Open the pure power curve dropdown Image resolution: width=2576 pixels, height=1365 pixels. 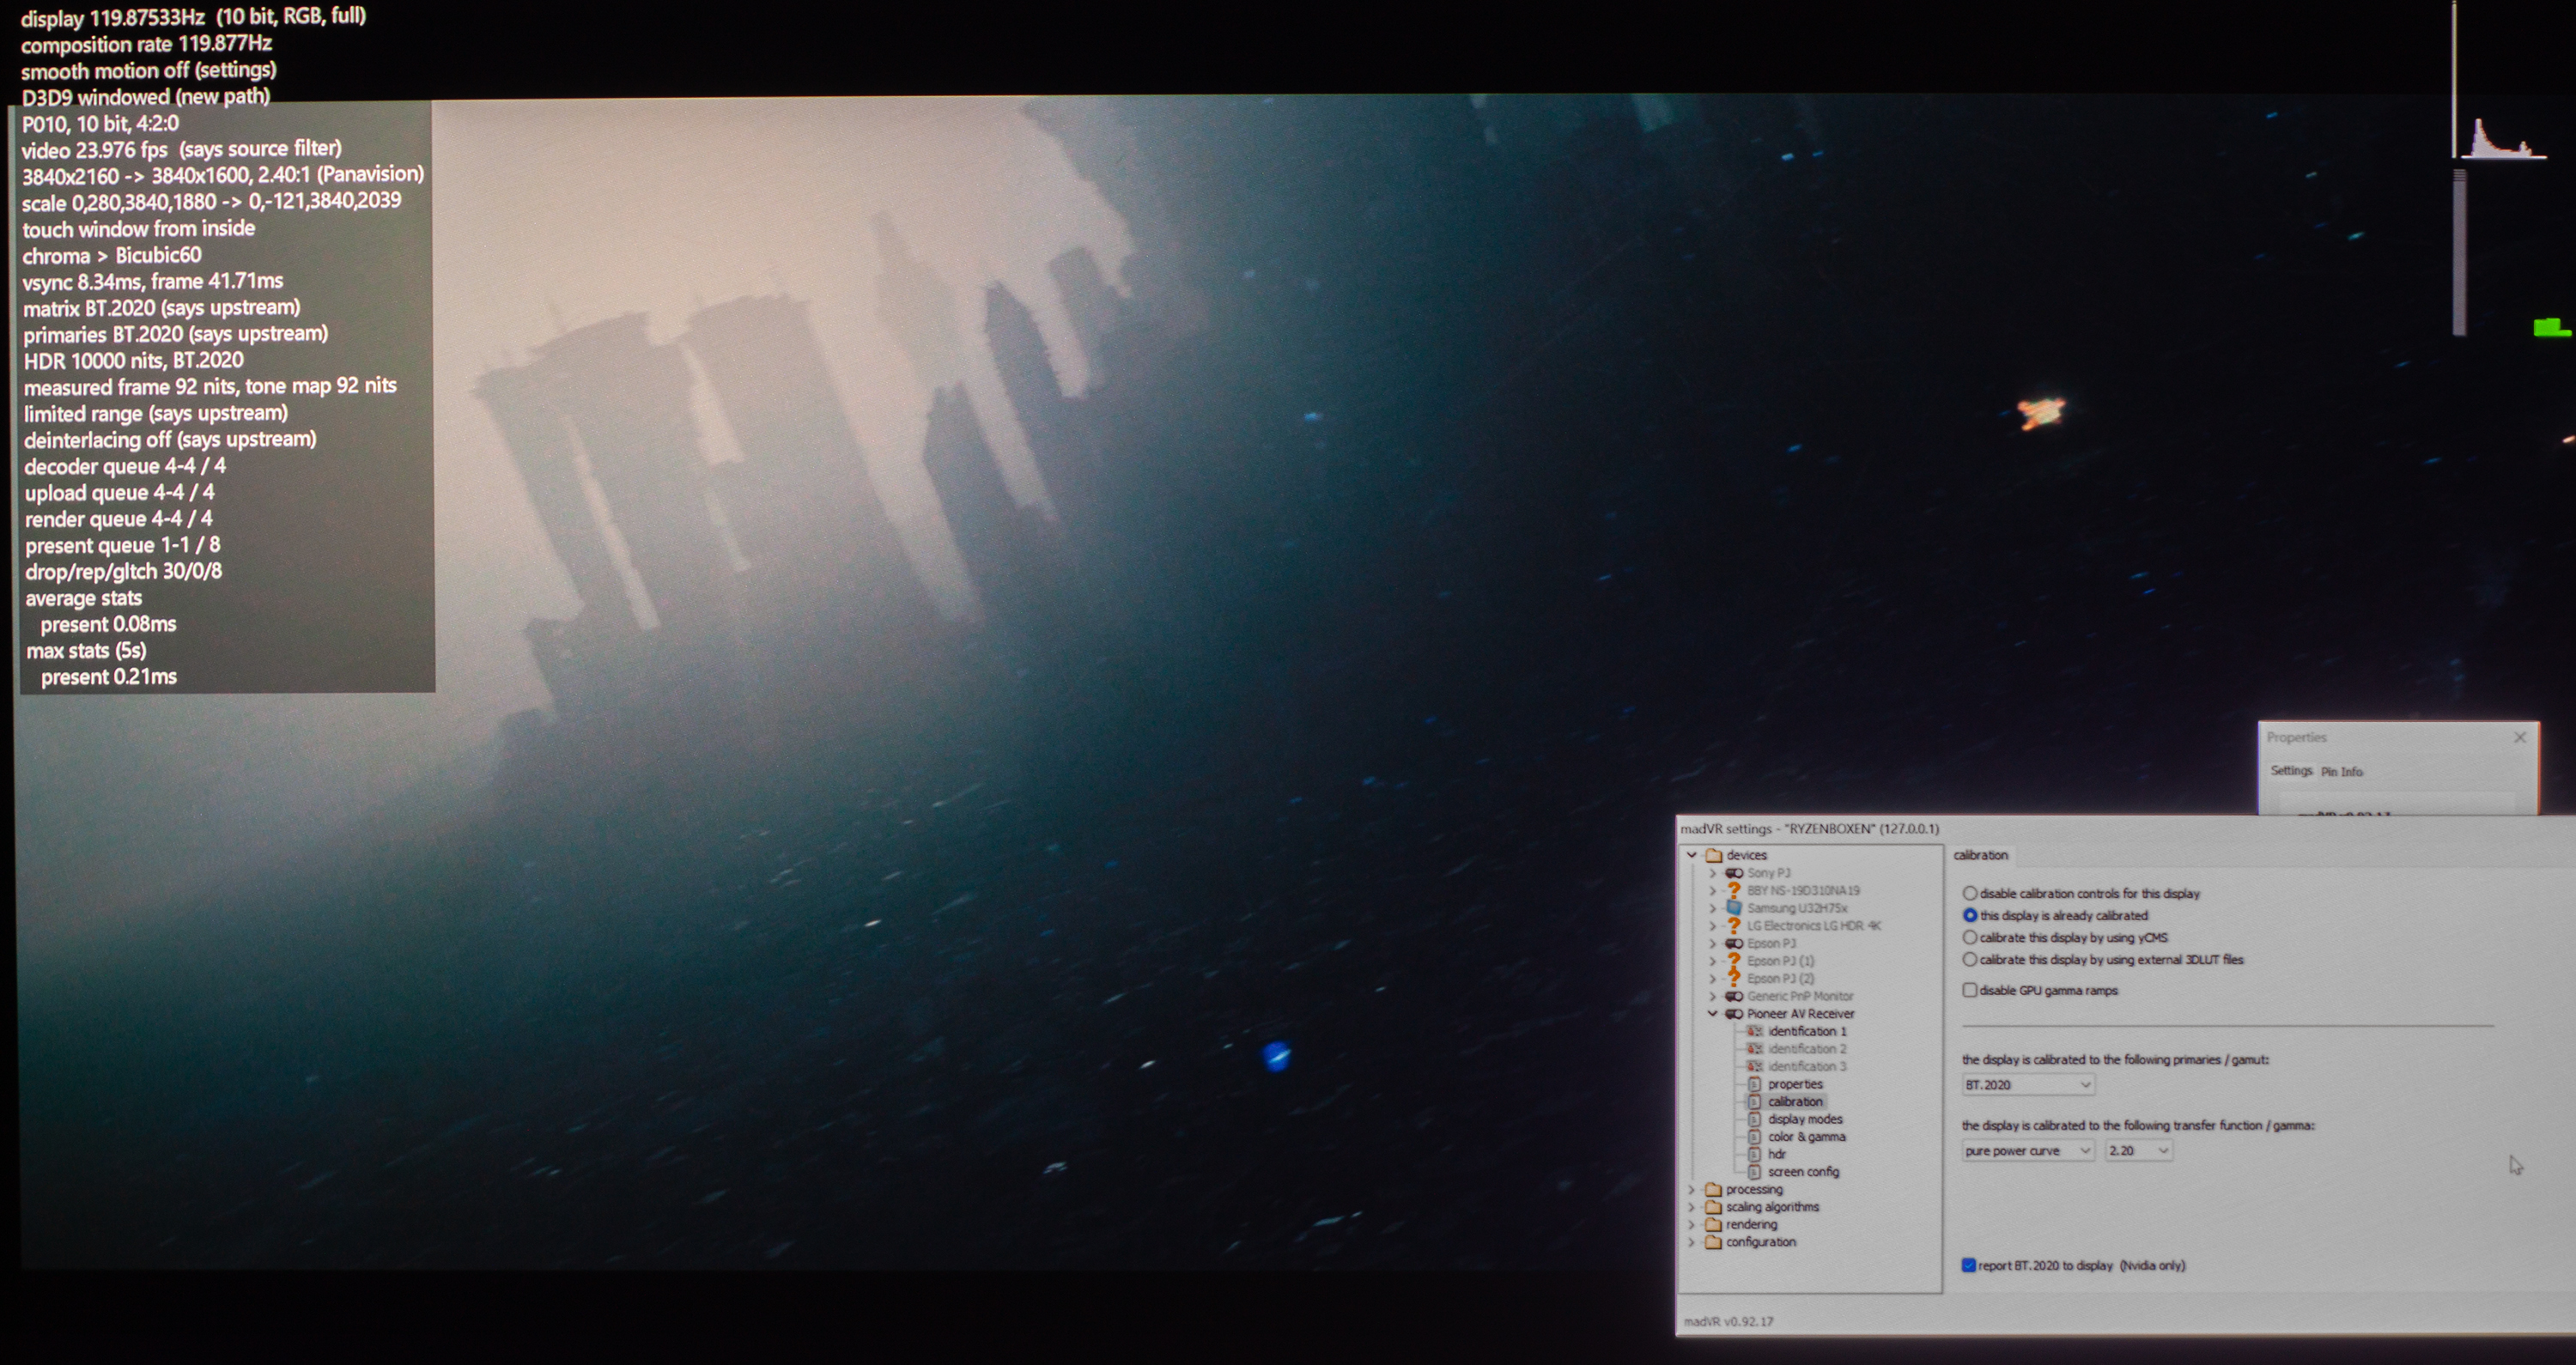click(2027, 1151)
